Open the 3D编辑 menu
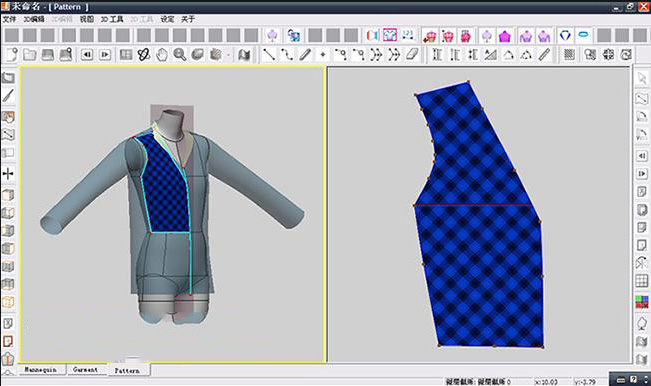Screen dimensions: 651x386 (34, 19)
